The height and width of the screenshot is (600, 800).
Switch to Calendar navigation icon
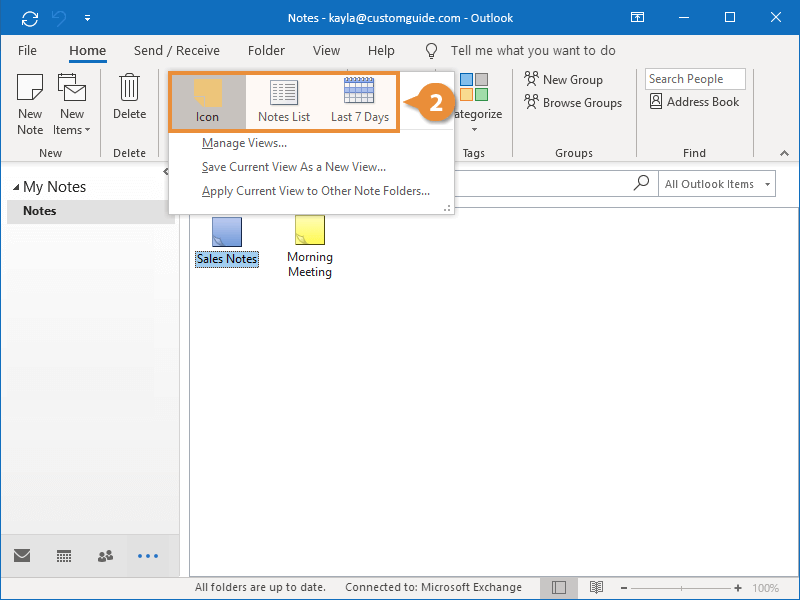coord(64,556)
